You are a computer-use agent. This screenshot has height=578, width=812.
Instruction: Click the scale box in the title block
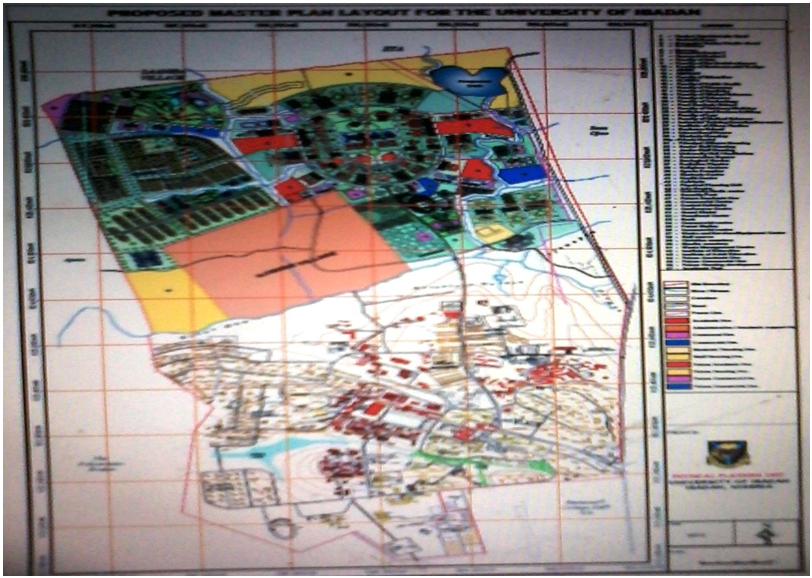click(x=697, y=531)
